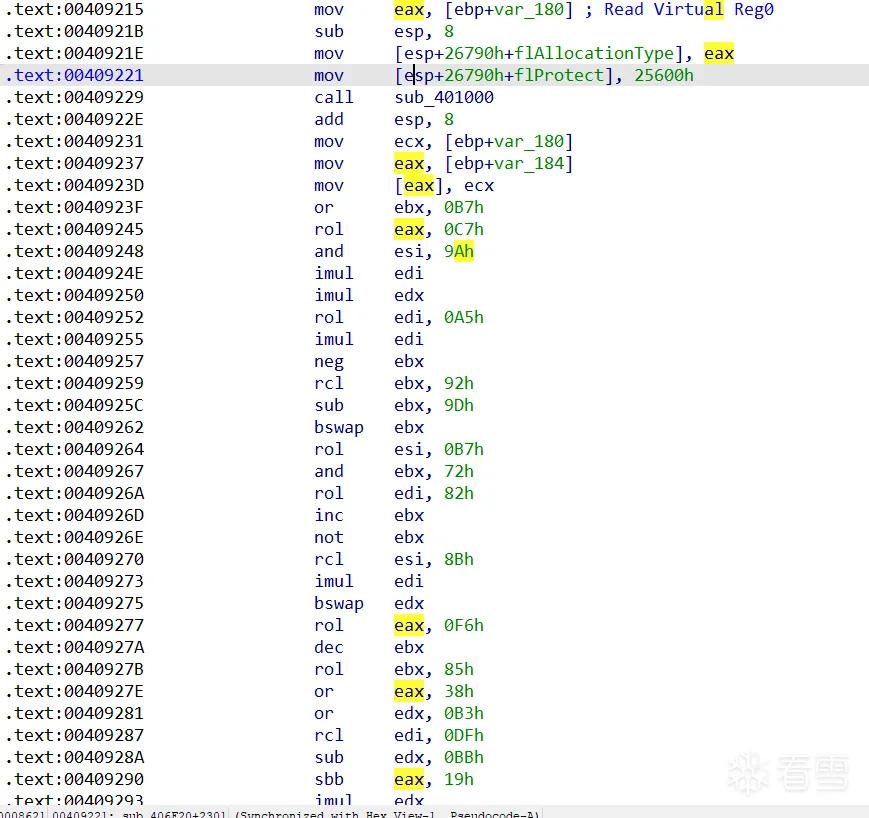Image resolution: width=869 pixels, height=818 pixels.
Task: Click the value 0B3h
Action: [x=464, y=713]
